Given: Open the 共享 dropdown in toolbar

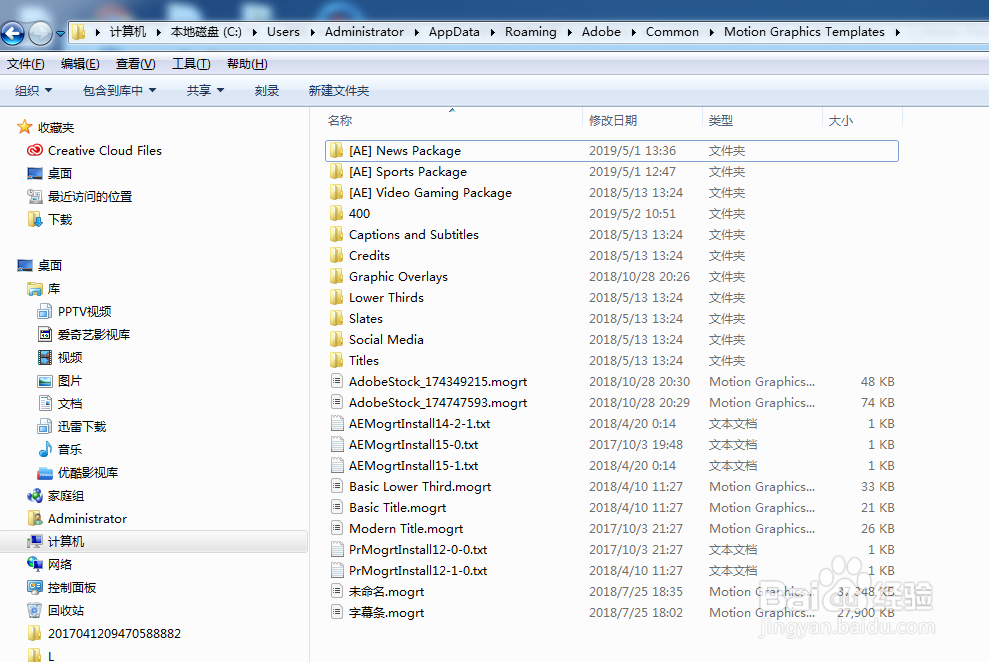Looking at the screenshot, I should (205, 91).
